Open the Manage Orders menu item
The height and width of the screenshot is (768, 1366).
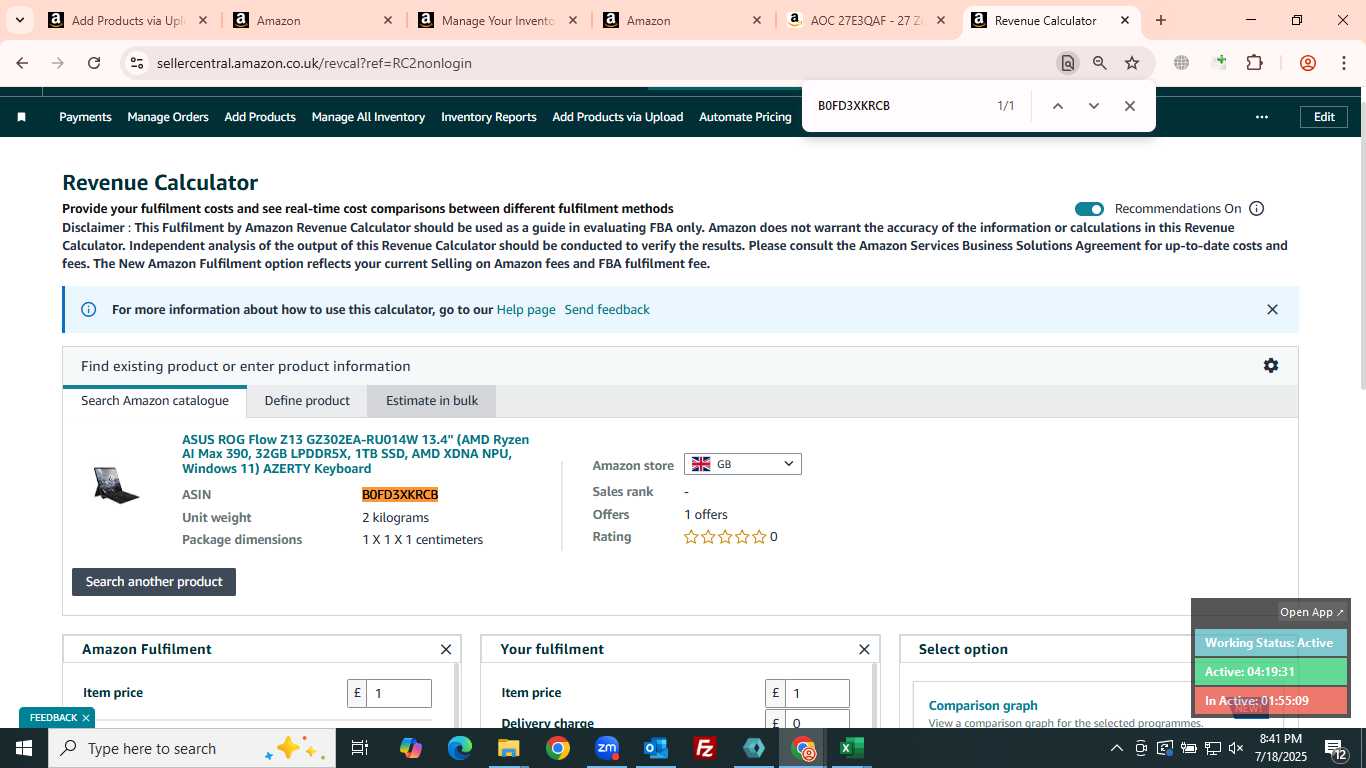(x=168, y=117)
